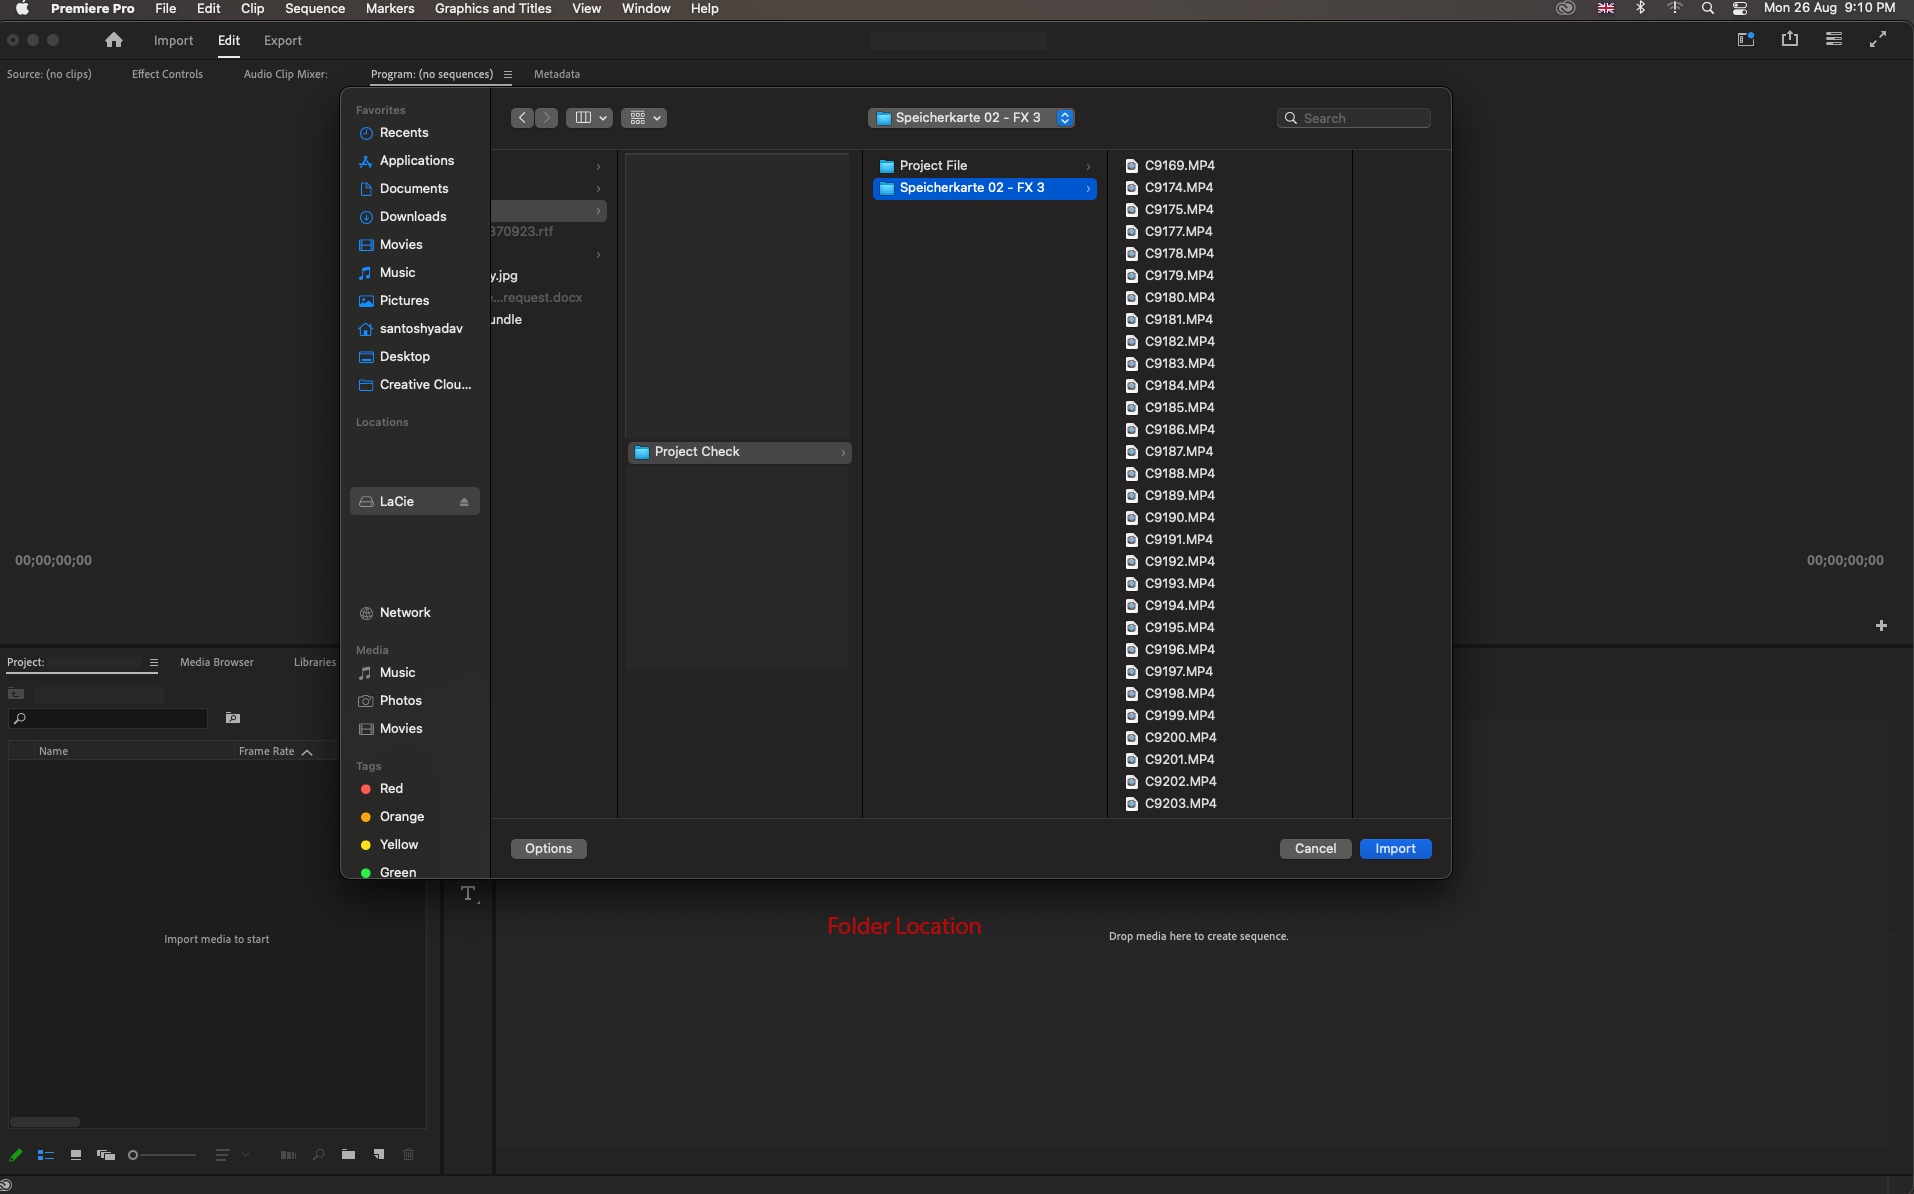Select file C9169.MP4

click(1179, 166)
